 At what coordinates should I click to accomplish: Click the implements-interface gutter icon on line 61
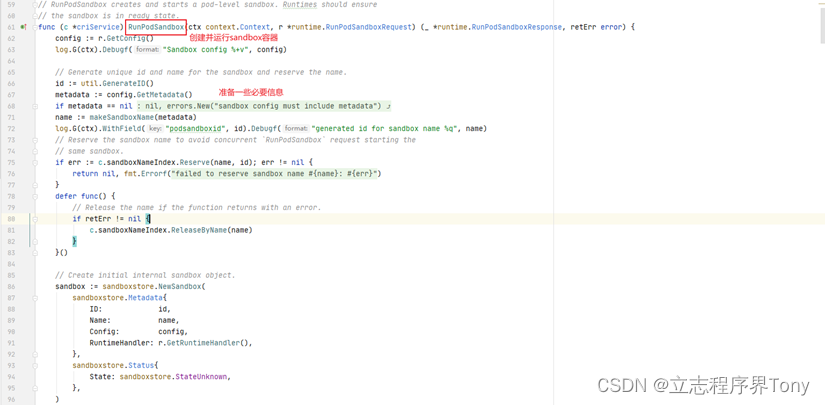23,27
